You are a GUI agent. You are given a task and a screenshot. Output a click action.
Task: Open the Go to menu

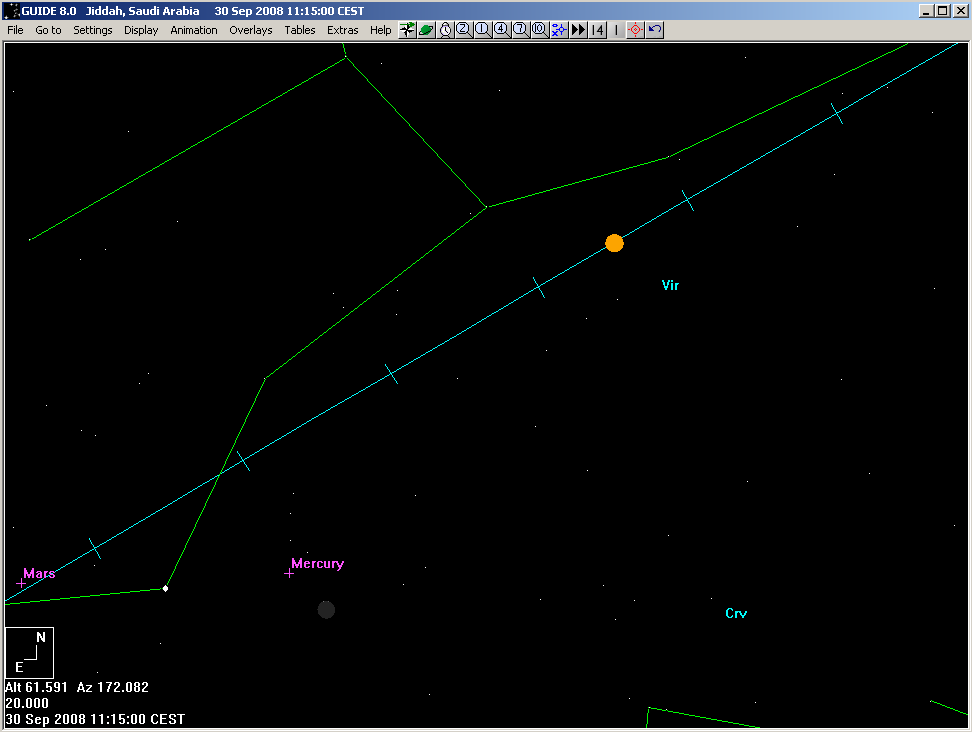[x=48, y=30]
